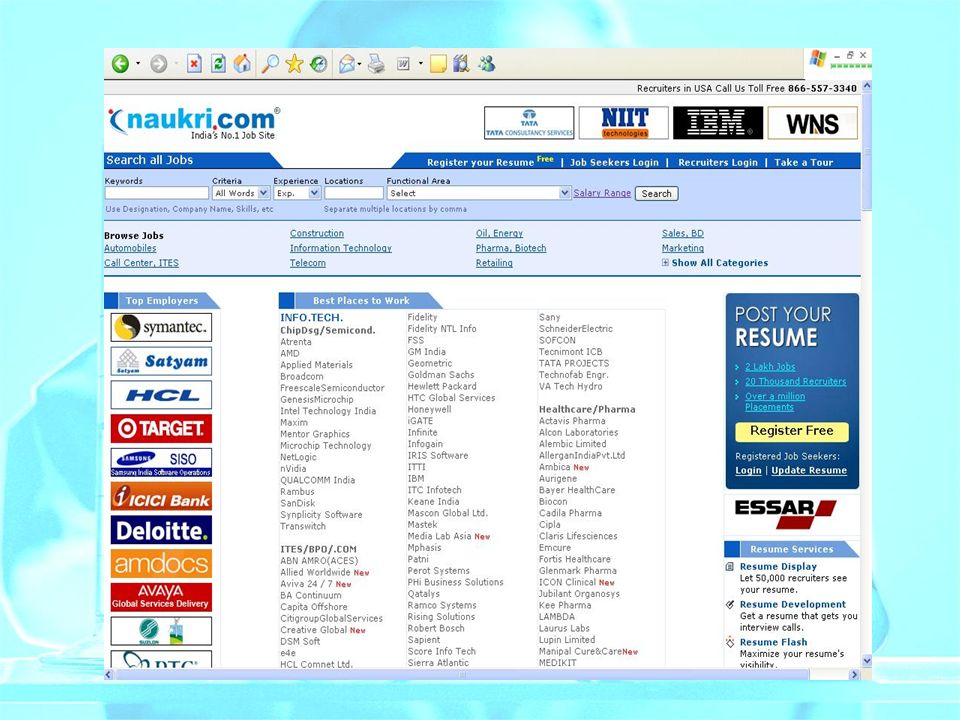Viewport: 960px width, 720px height.
Task: Open the ESSAR advertisement logo
Action: pyautogui.click(x=785, y=513)
